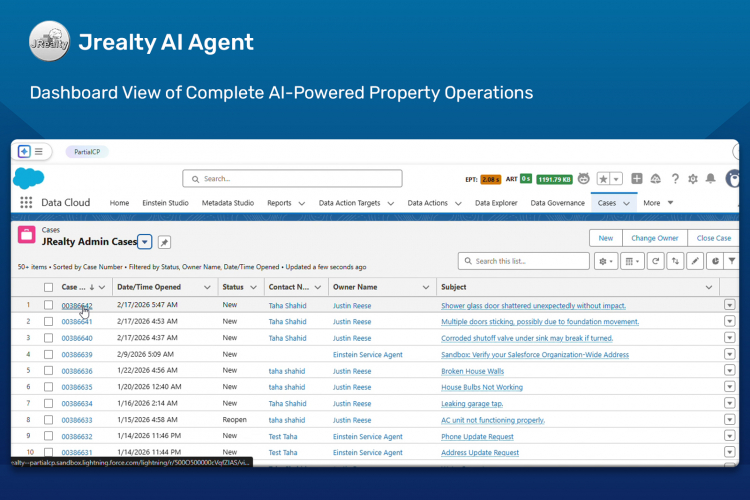This screenshot has width=750, height=500.
Task: Check the box for case 00386642
Action: point(48,305)
